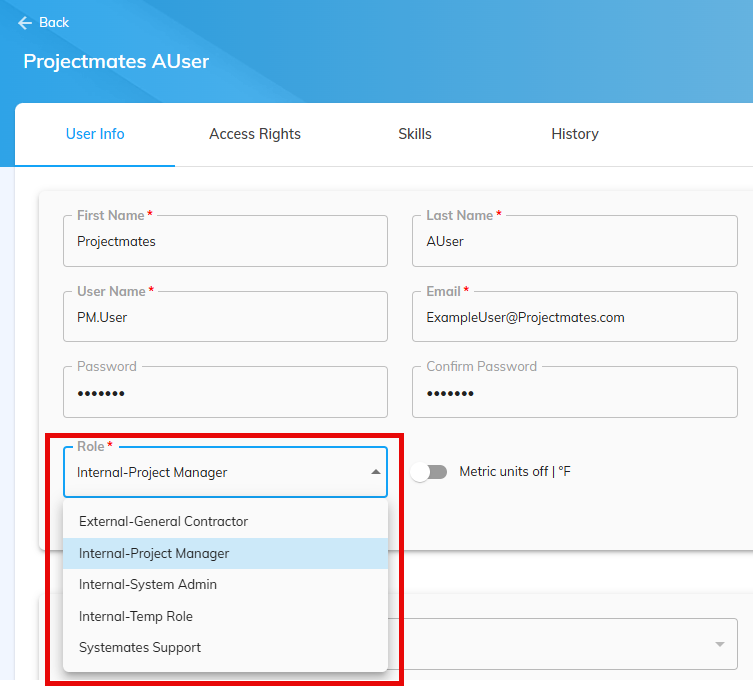Screen dimensions: 753x686
Task: Toggle the Metric units switch
Action: 429,472
